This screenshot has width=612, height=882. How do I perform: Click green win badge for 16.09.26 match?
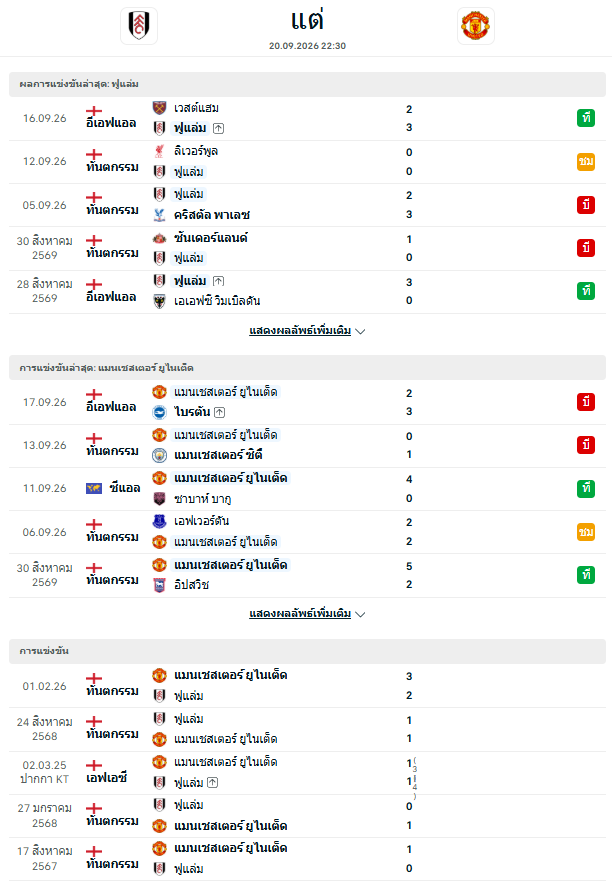(x=586, y=118)
